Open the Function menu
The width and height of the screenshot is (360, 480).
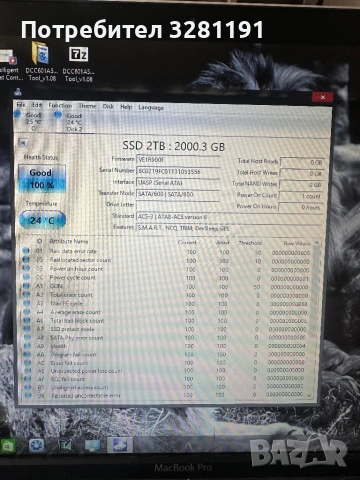60,105
